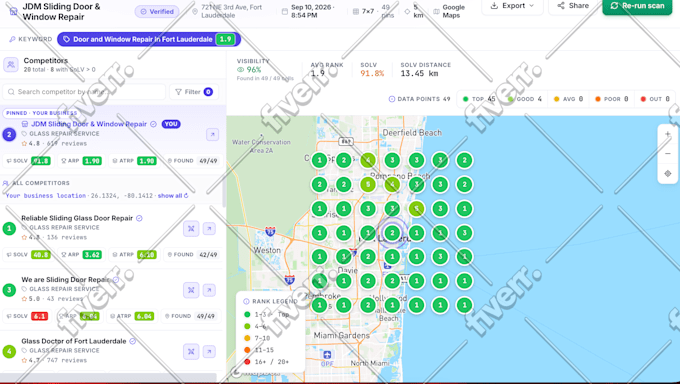Toggle the GOOD 4 rank filter
The image size is (680, 384).
(524, 99)
